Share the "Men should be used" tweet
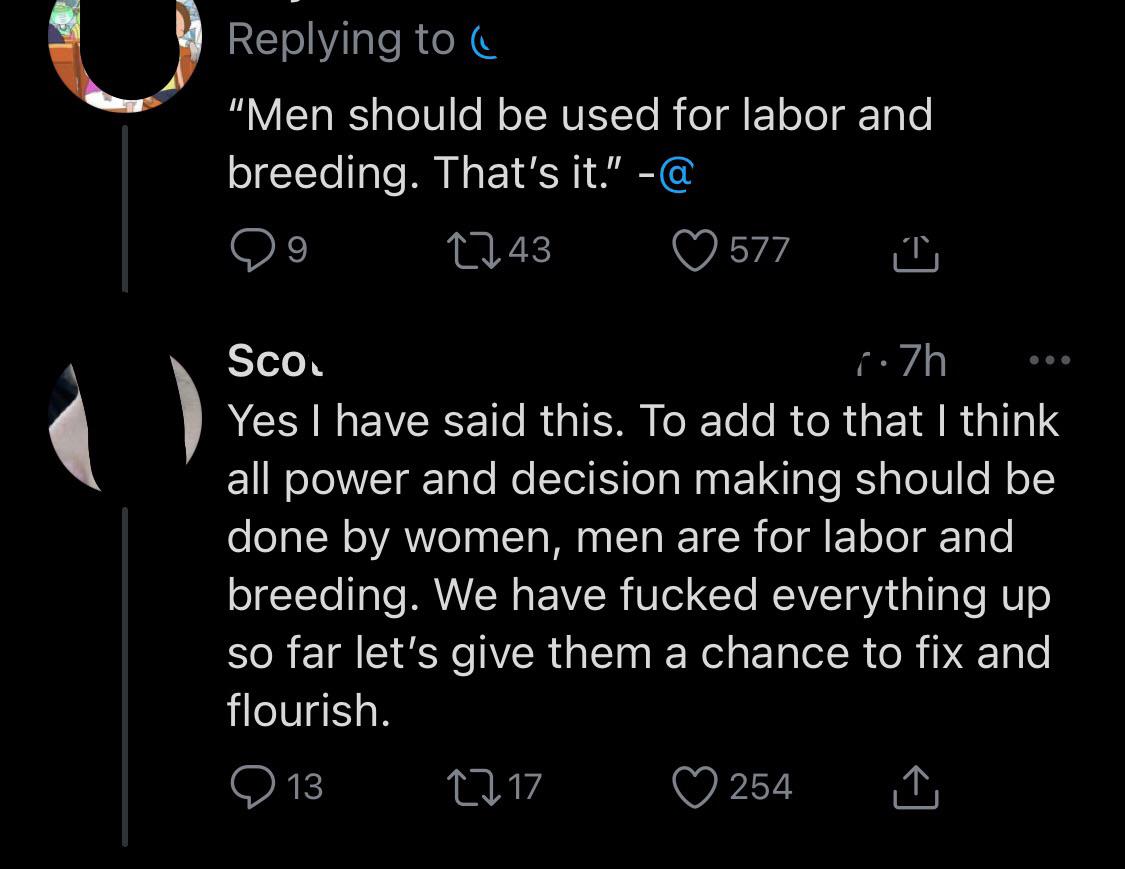Image resolution: width=1125 pixels, height=869 pixels. point(915,252)
